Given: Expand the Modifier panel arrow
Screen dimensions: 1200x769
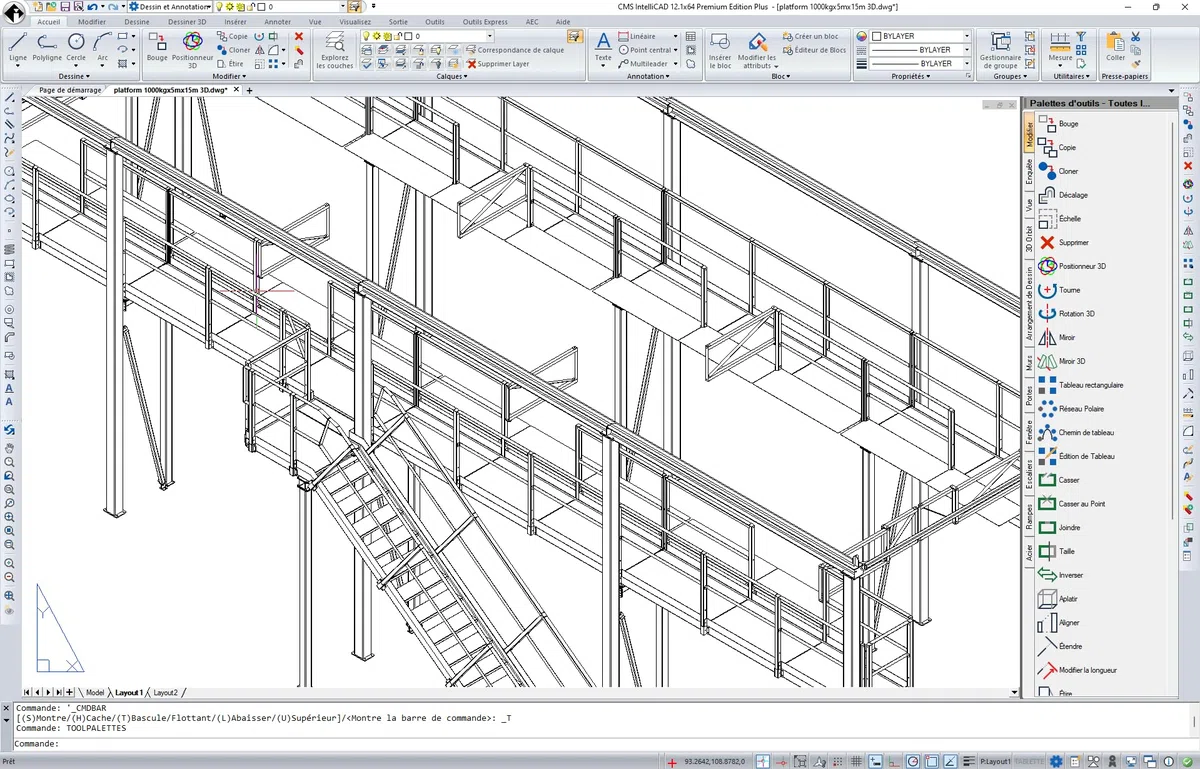Looking at the screenshot, I should click(230, 76).
